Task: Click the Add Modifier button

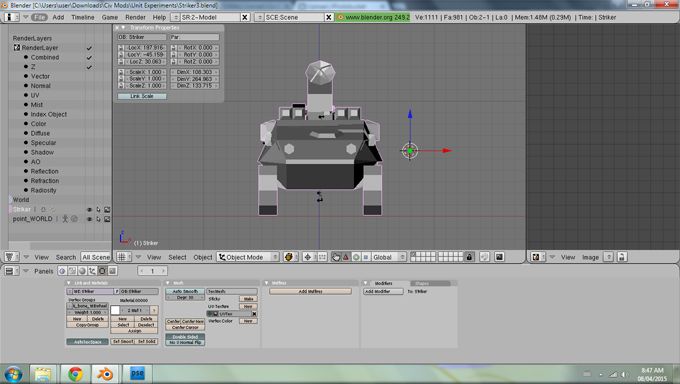Action: pyautogui.click(x=383, y=292)
